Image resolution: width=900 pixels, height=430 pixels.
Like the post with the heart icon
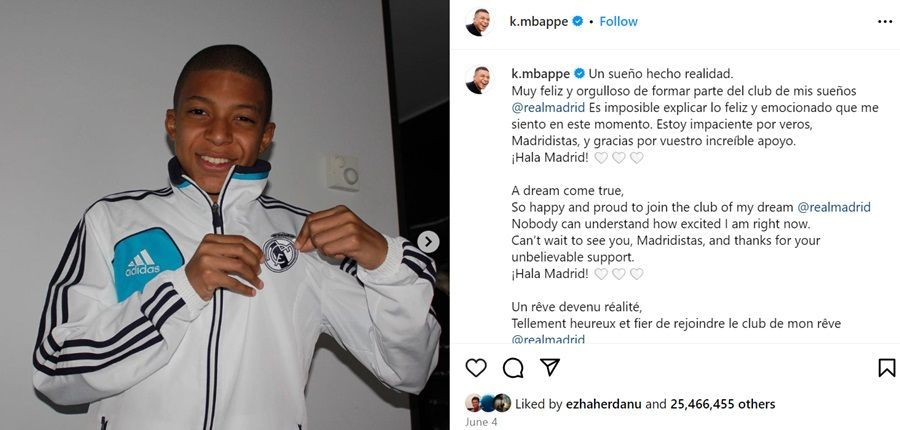[476, 367]
